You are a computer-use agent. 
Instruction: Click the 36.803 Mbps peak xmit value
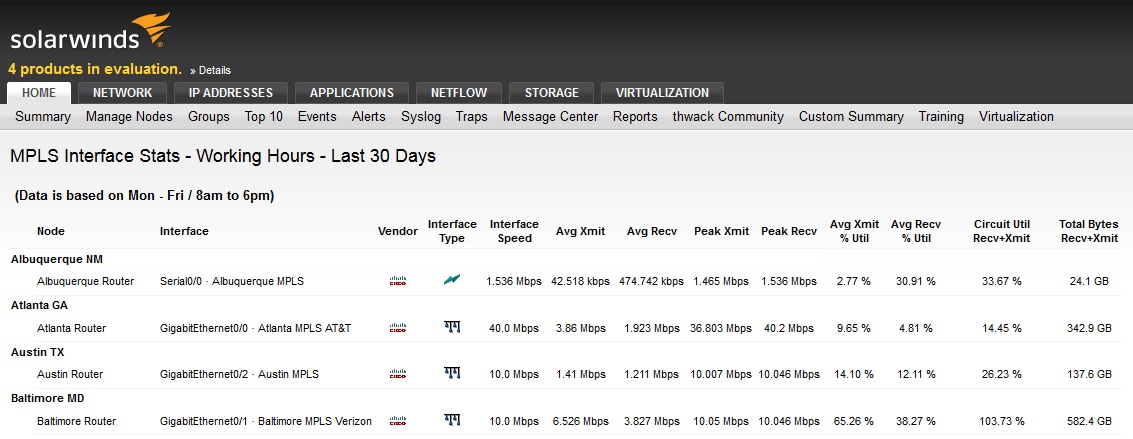721,328
